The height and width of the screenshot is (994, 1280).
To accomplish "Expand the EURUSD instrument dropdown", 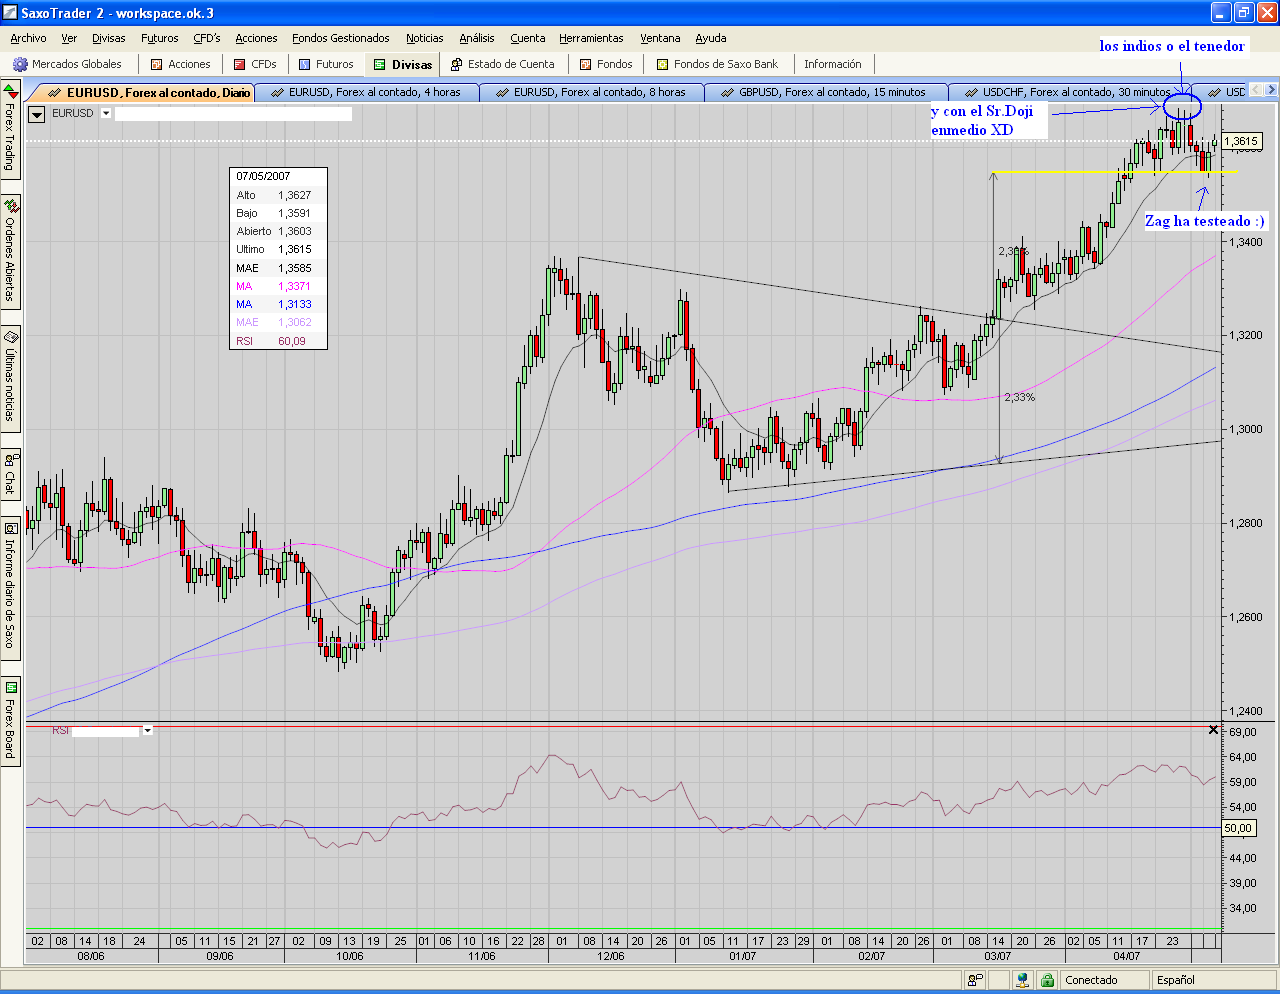I will 107,114.
